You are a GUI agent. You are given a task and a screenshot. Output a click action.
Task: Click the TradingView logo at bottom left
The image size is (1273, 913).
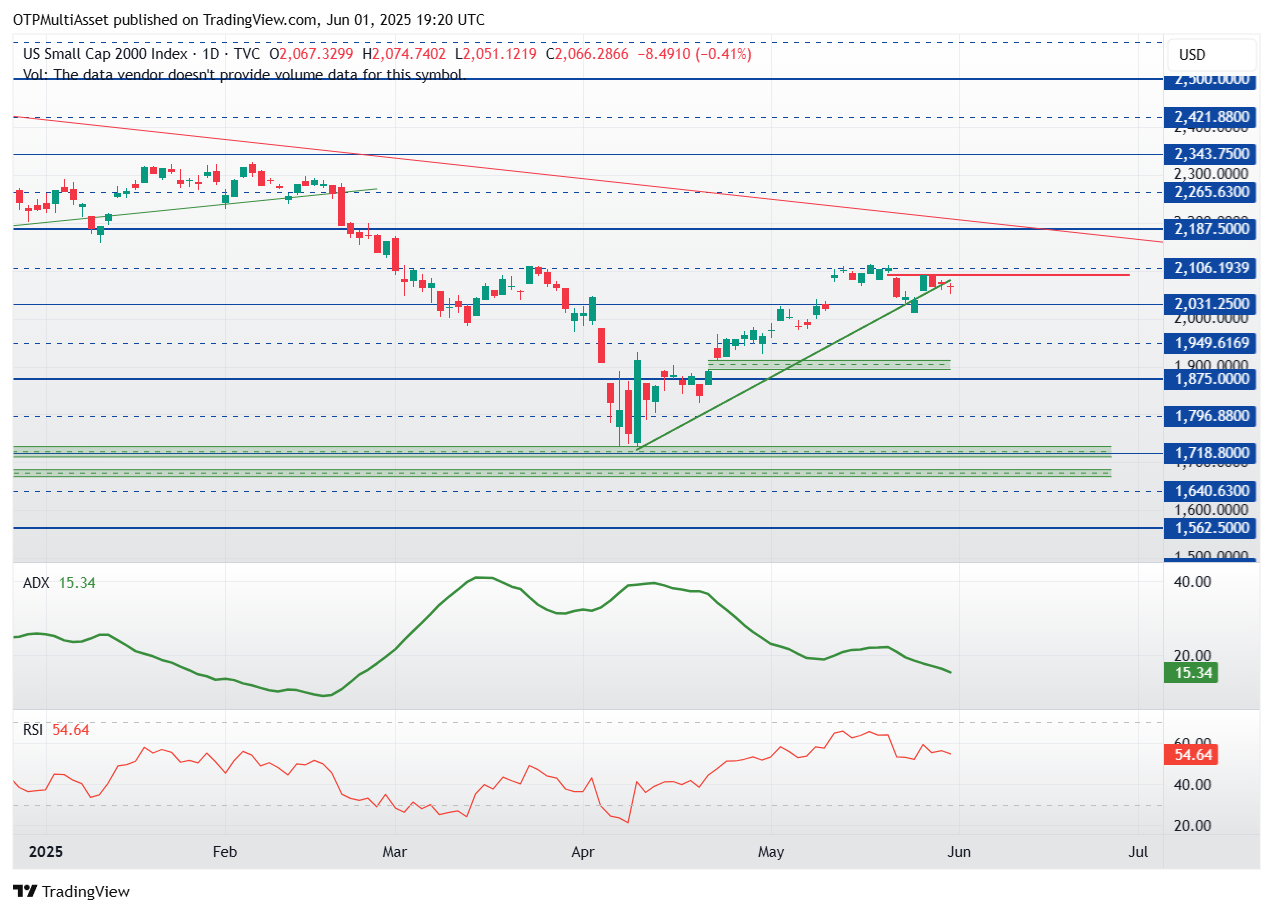pyautogui.click(x=71, y=891)
